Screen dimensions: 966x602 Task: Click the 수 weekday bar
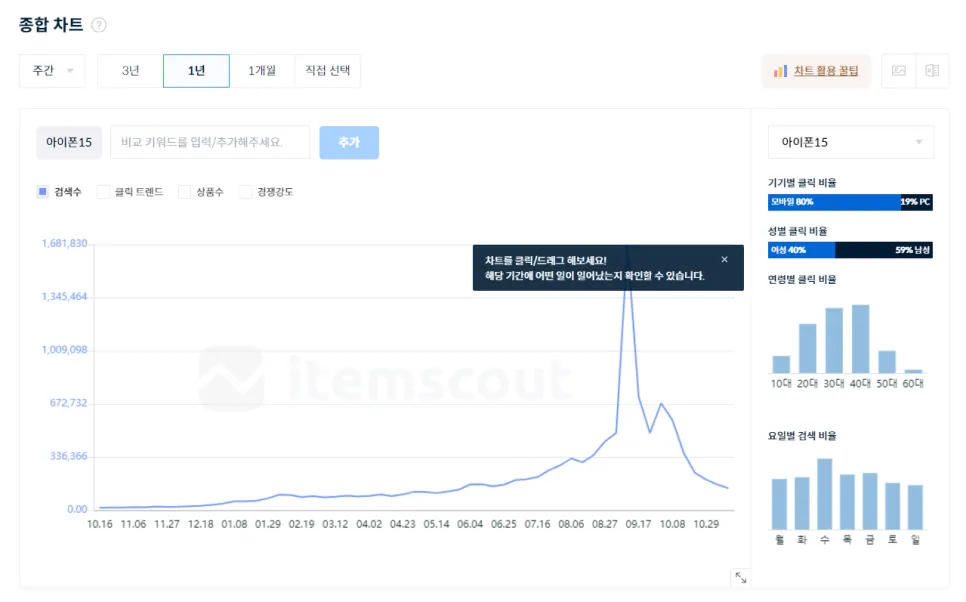tap(825, 494)
